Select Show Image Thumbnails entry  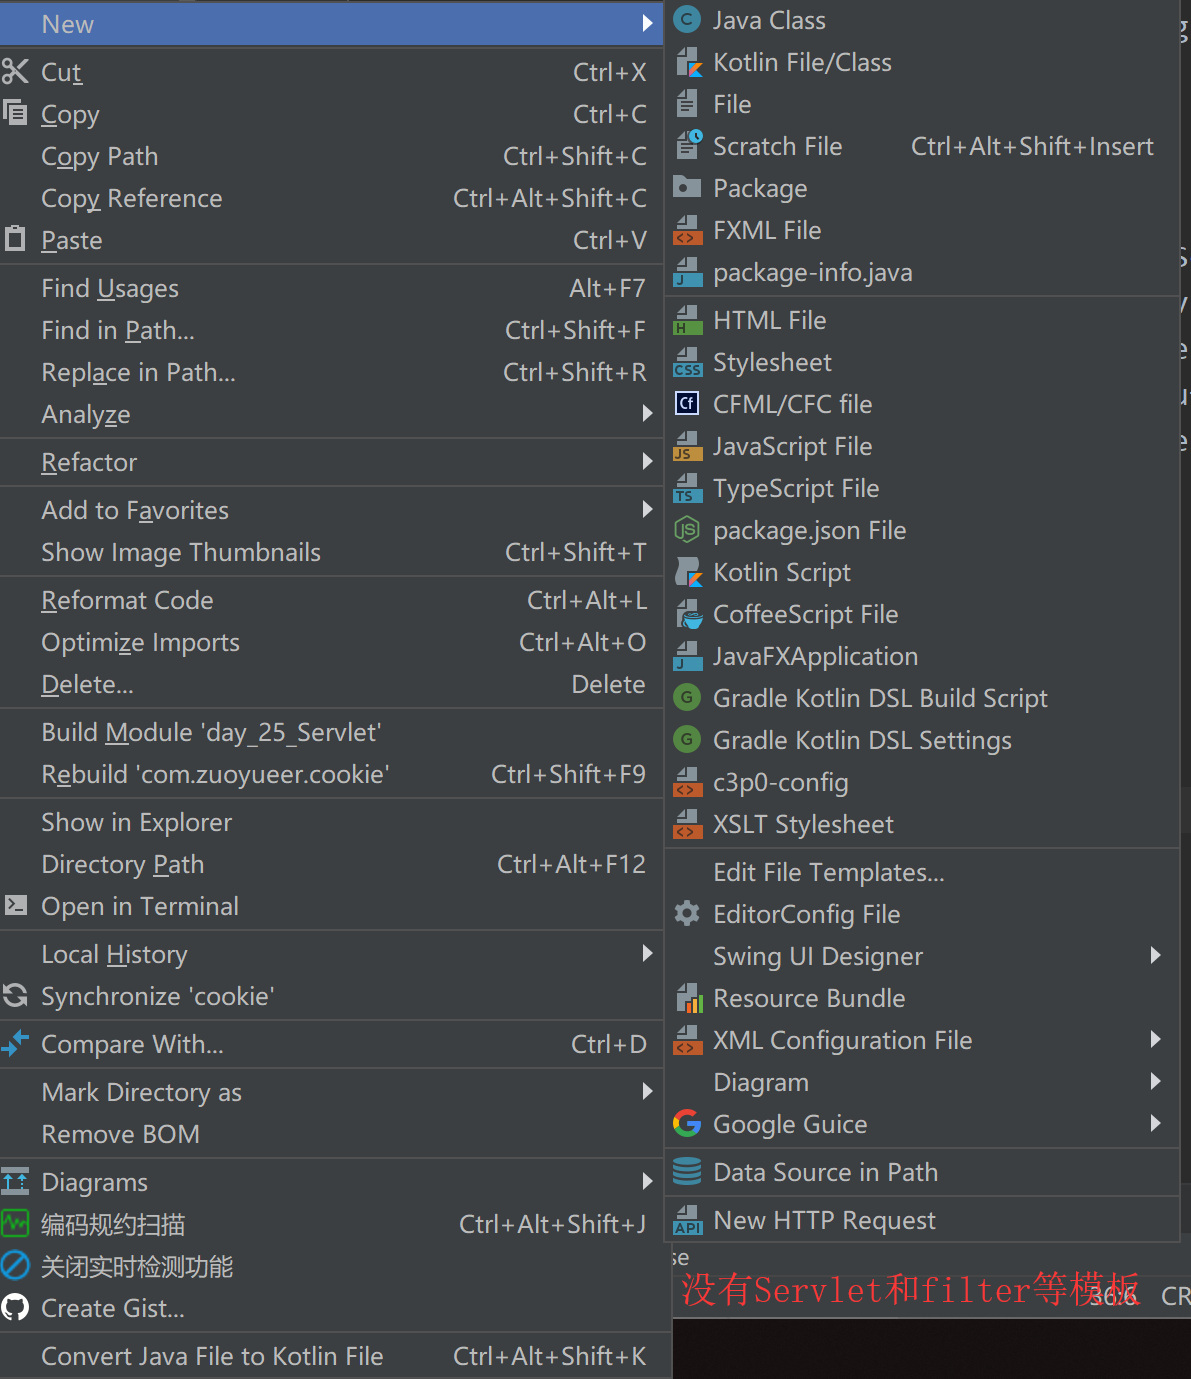pos(331,552)
